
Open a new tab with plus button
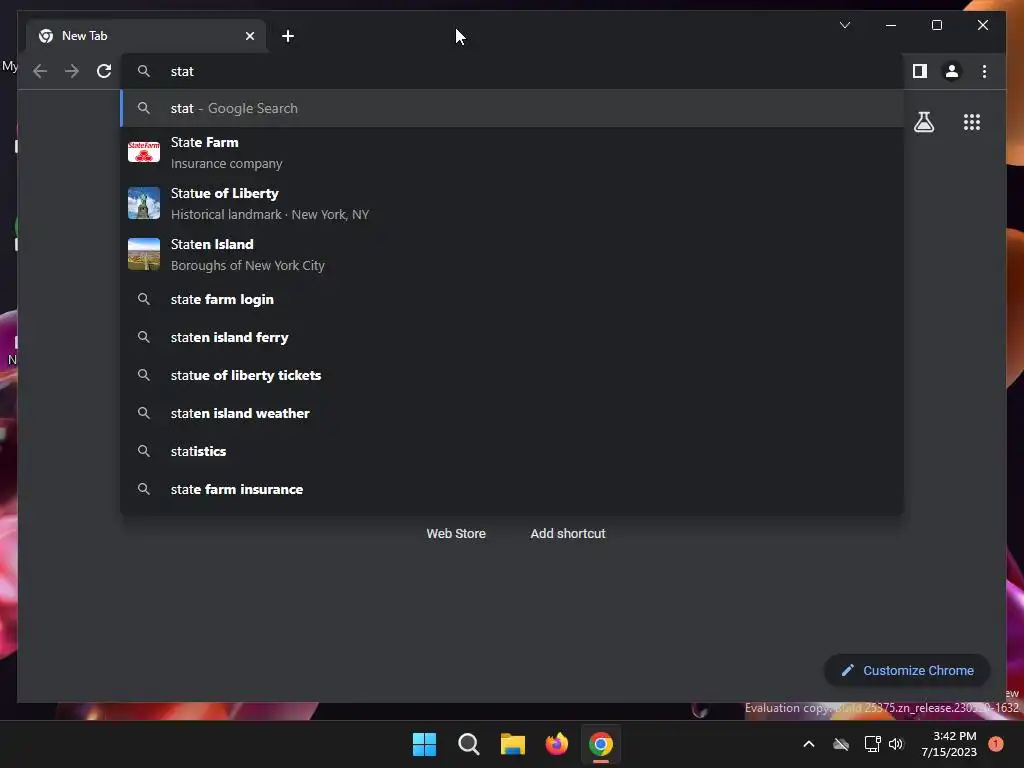[x=288, y=36]
